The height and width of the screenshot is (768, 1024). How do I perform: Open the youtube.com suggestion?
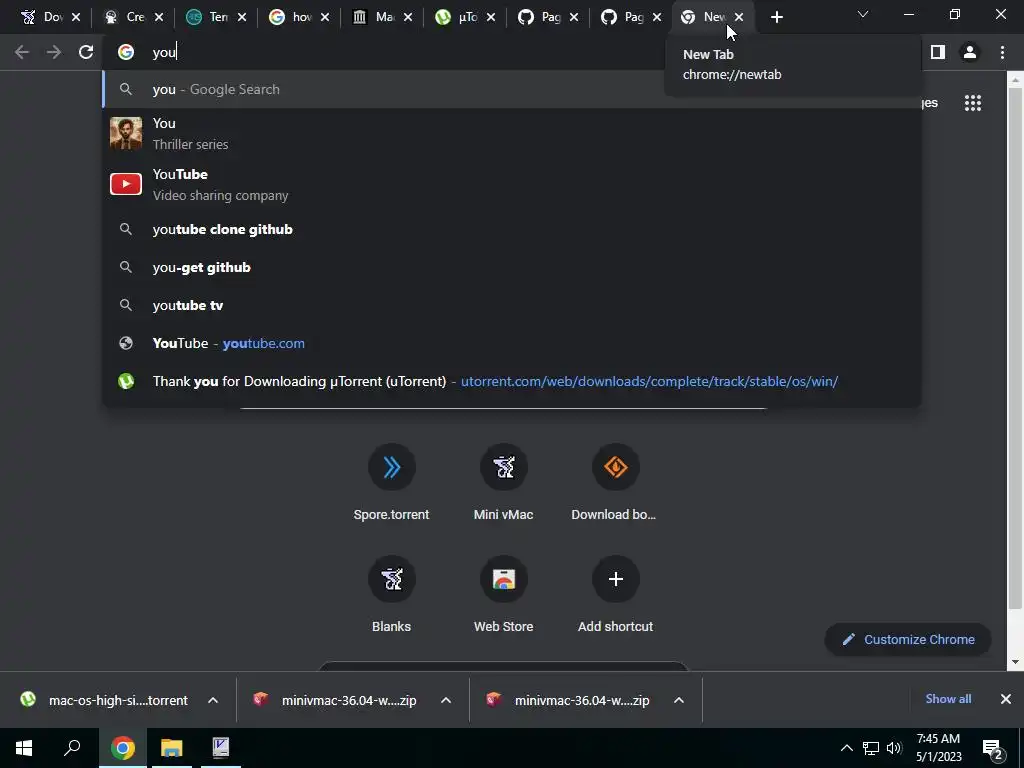512,343
